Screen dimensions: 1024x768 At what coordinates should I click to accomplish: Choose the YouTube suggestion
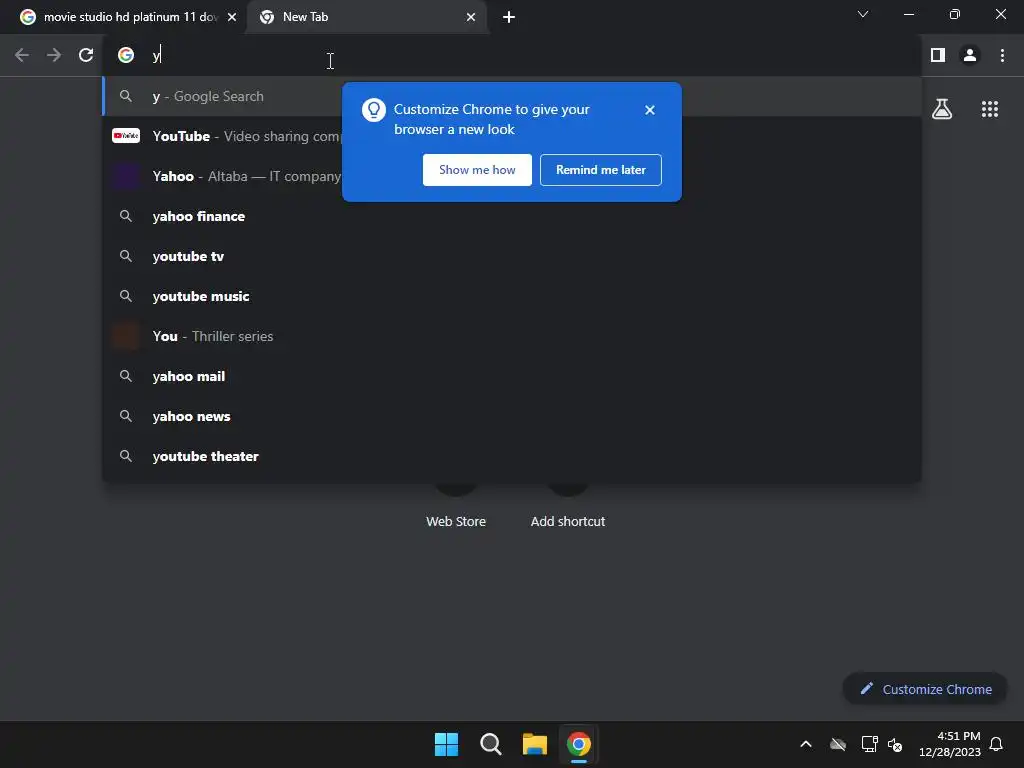(511, 136)
